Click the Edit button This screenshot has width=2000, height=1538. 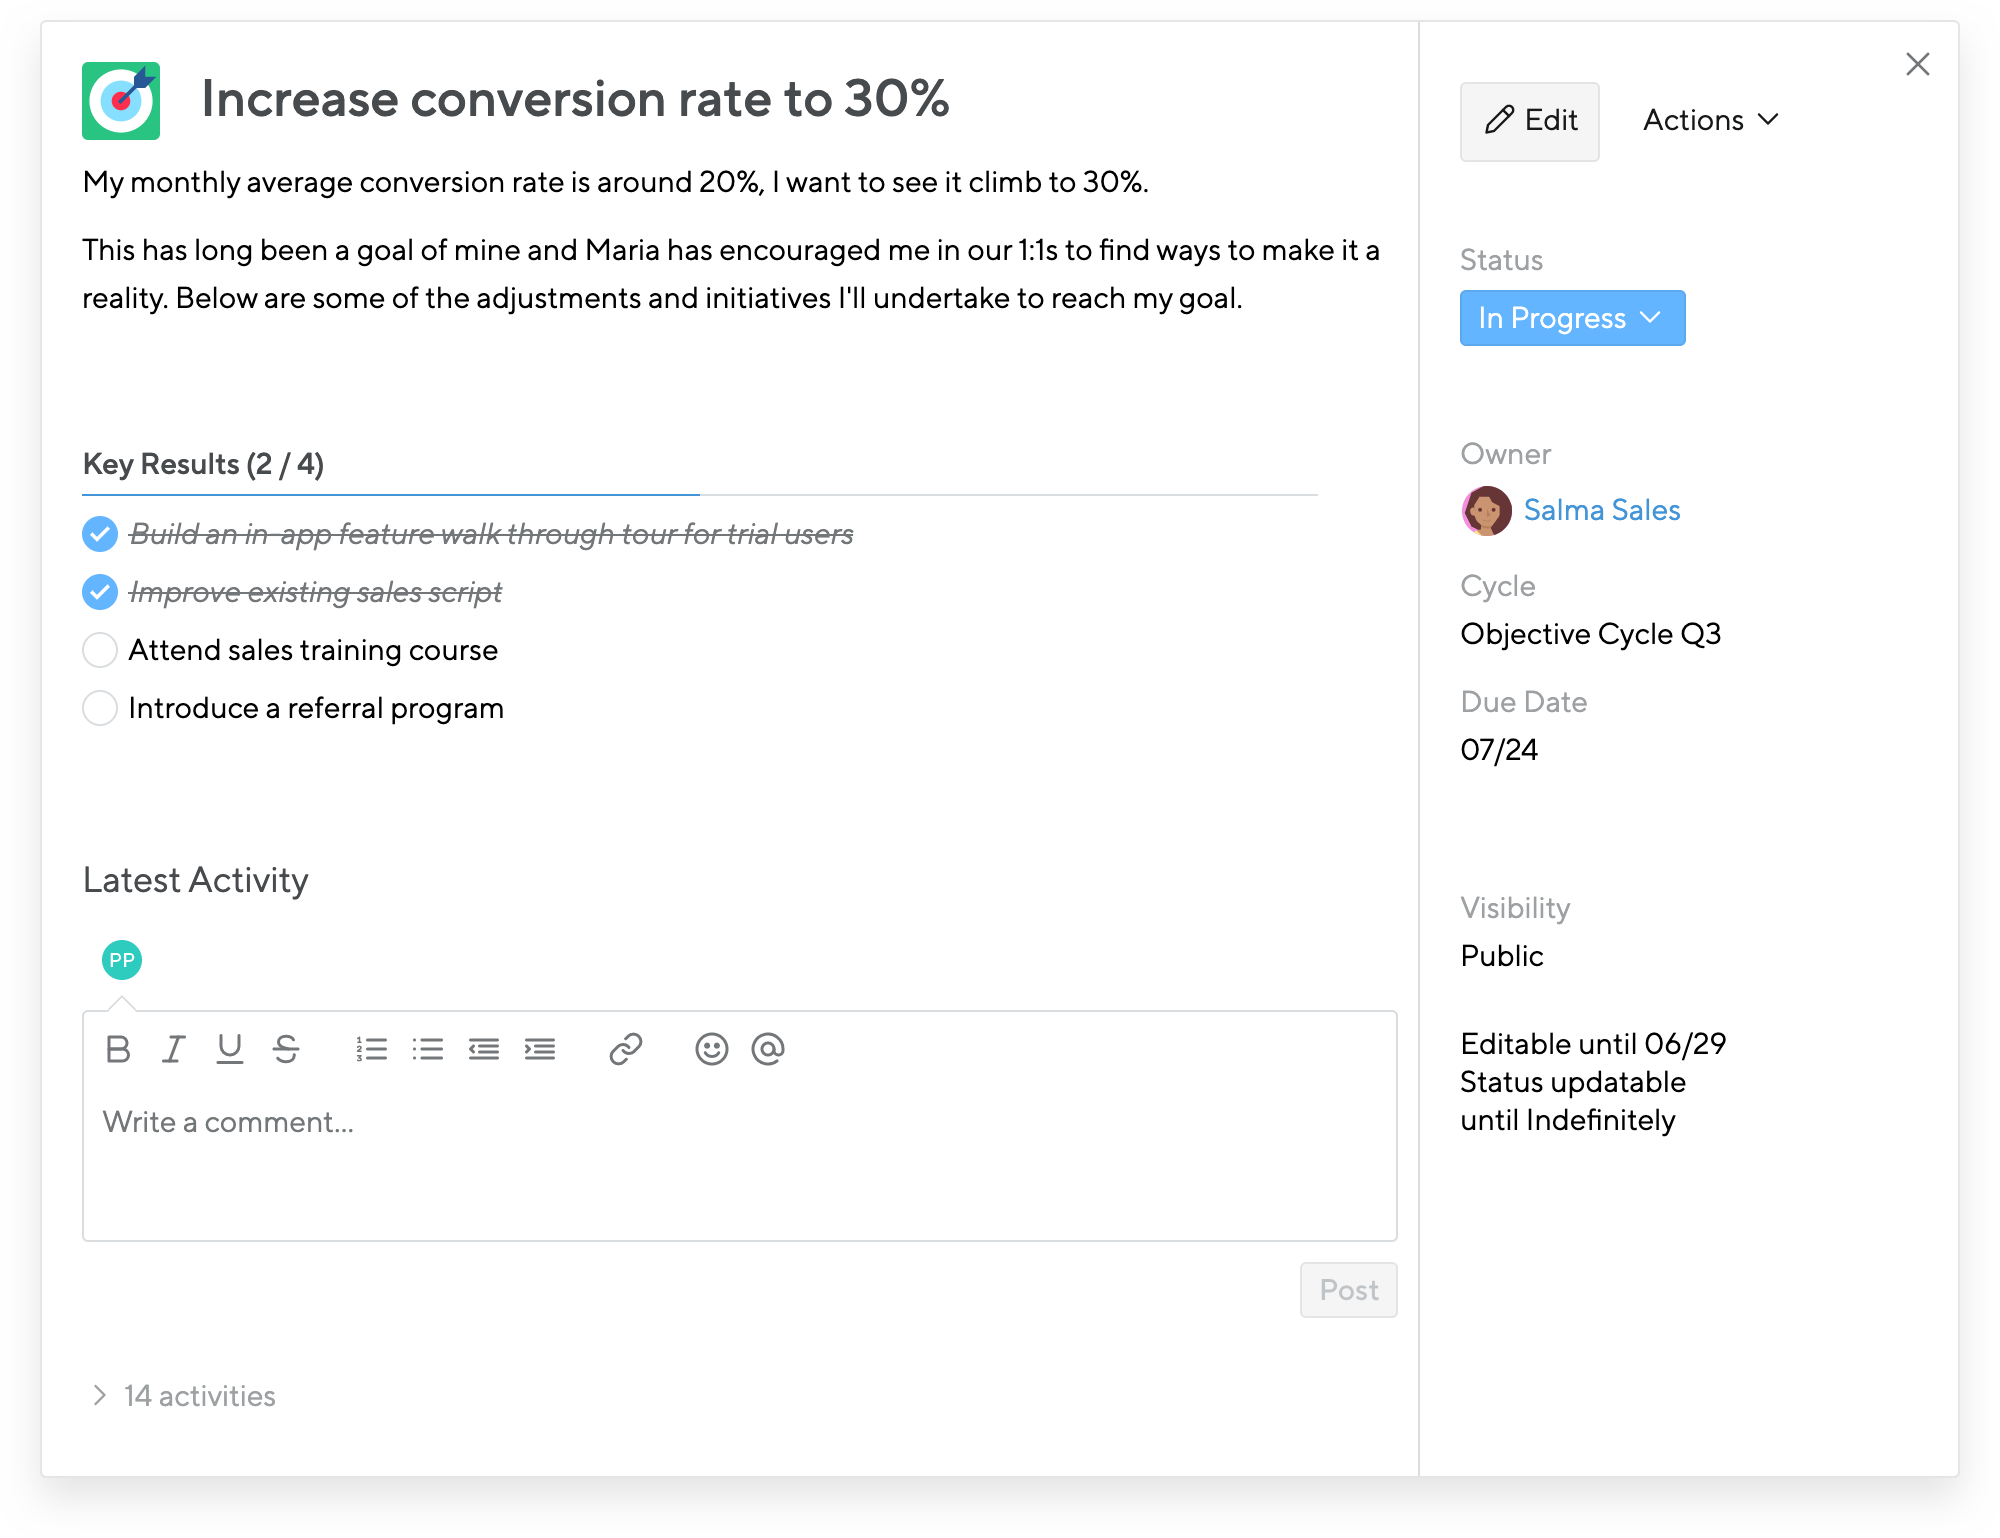[1529, 120]
